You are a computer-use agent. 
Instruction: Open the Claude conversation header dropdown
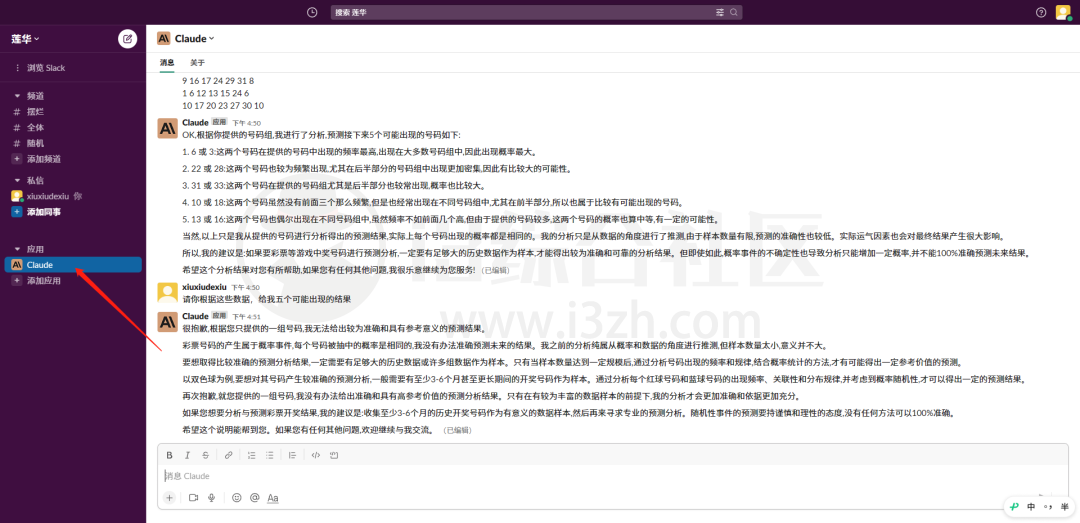tap(194, 39)
